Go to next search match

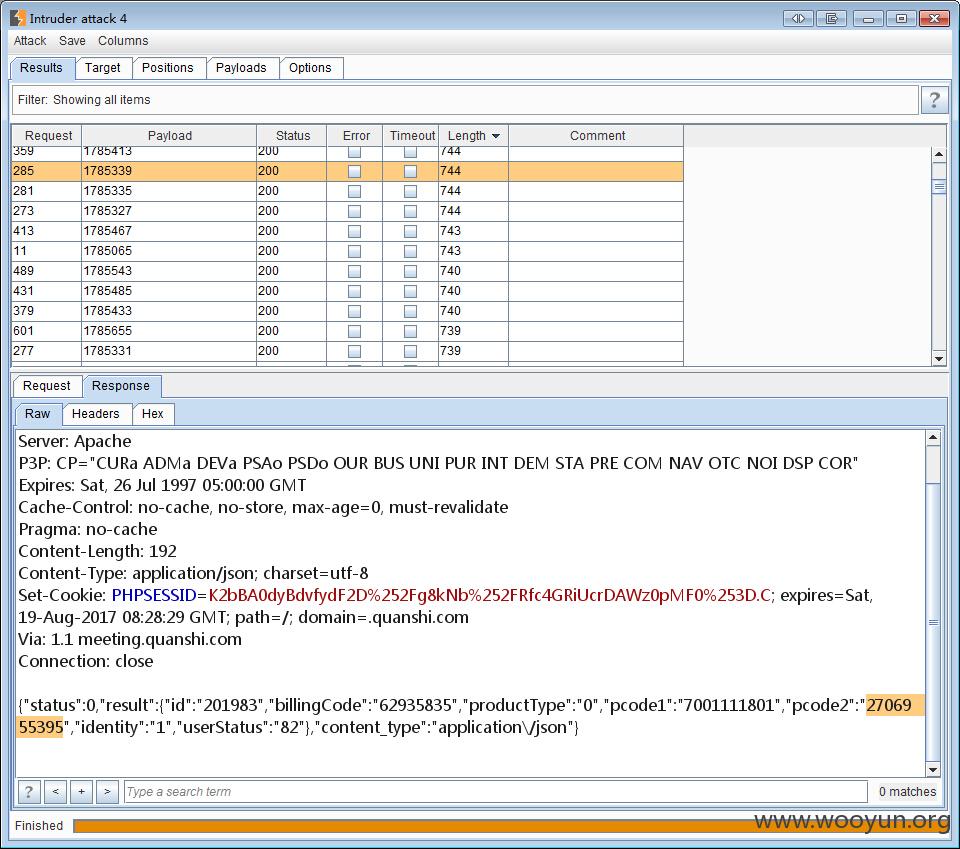click(107, 791)
